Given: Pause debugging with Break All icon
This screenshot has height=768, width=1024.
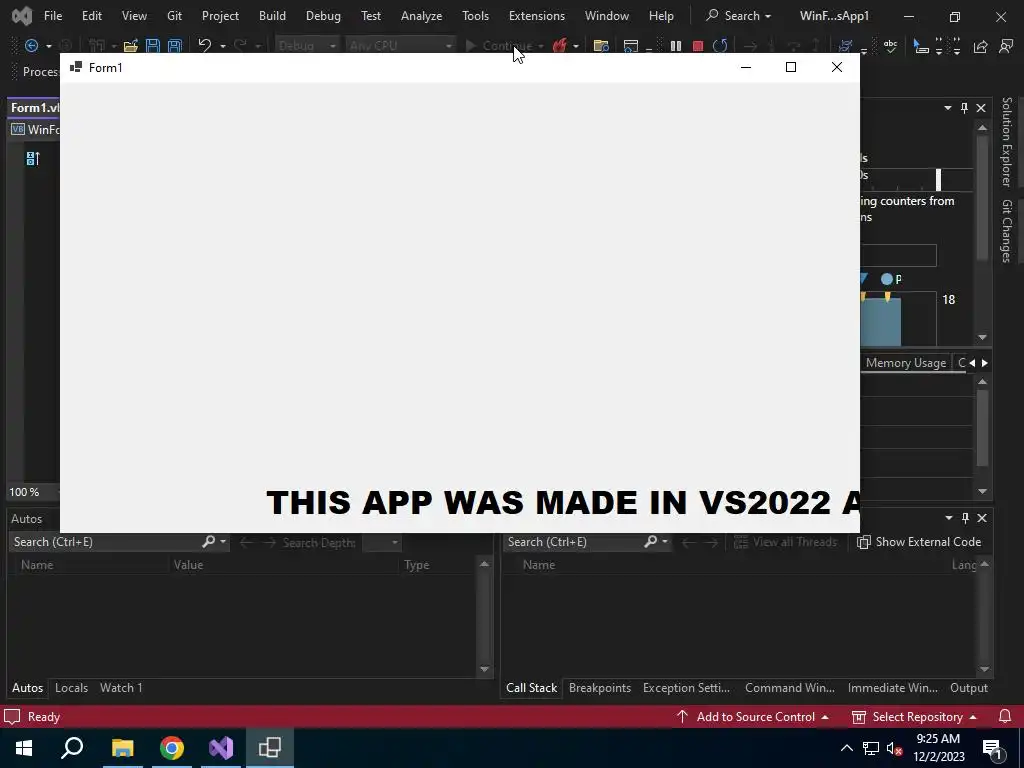Looking at the screenshot, I should click(x=676, y=46).
